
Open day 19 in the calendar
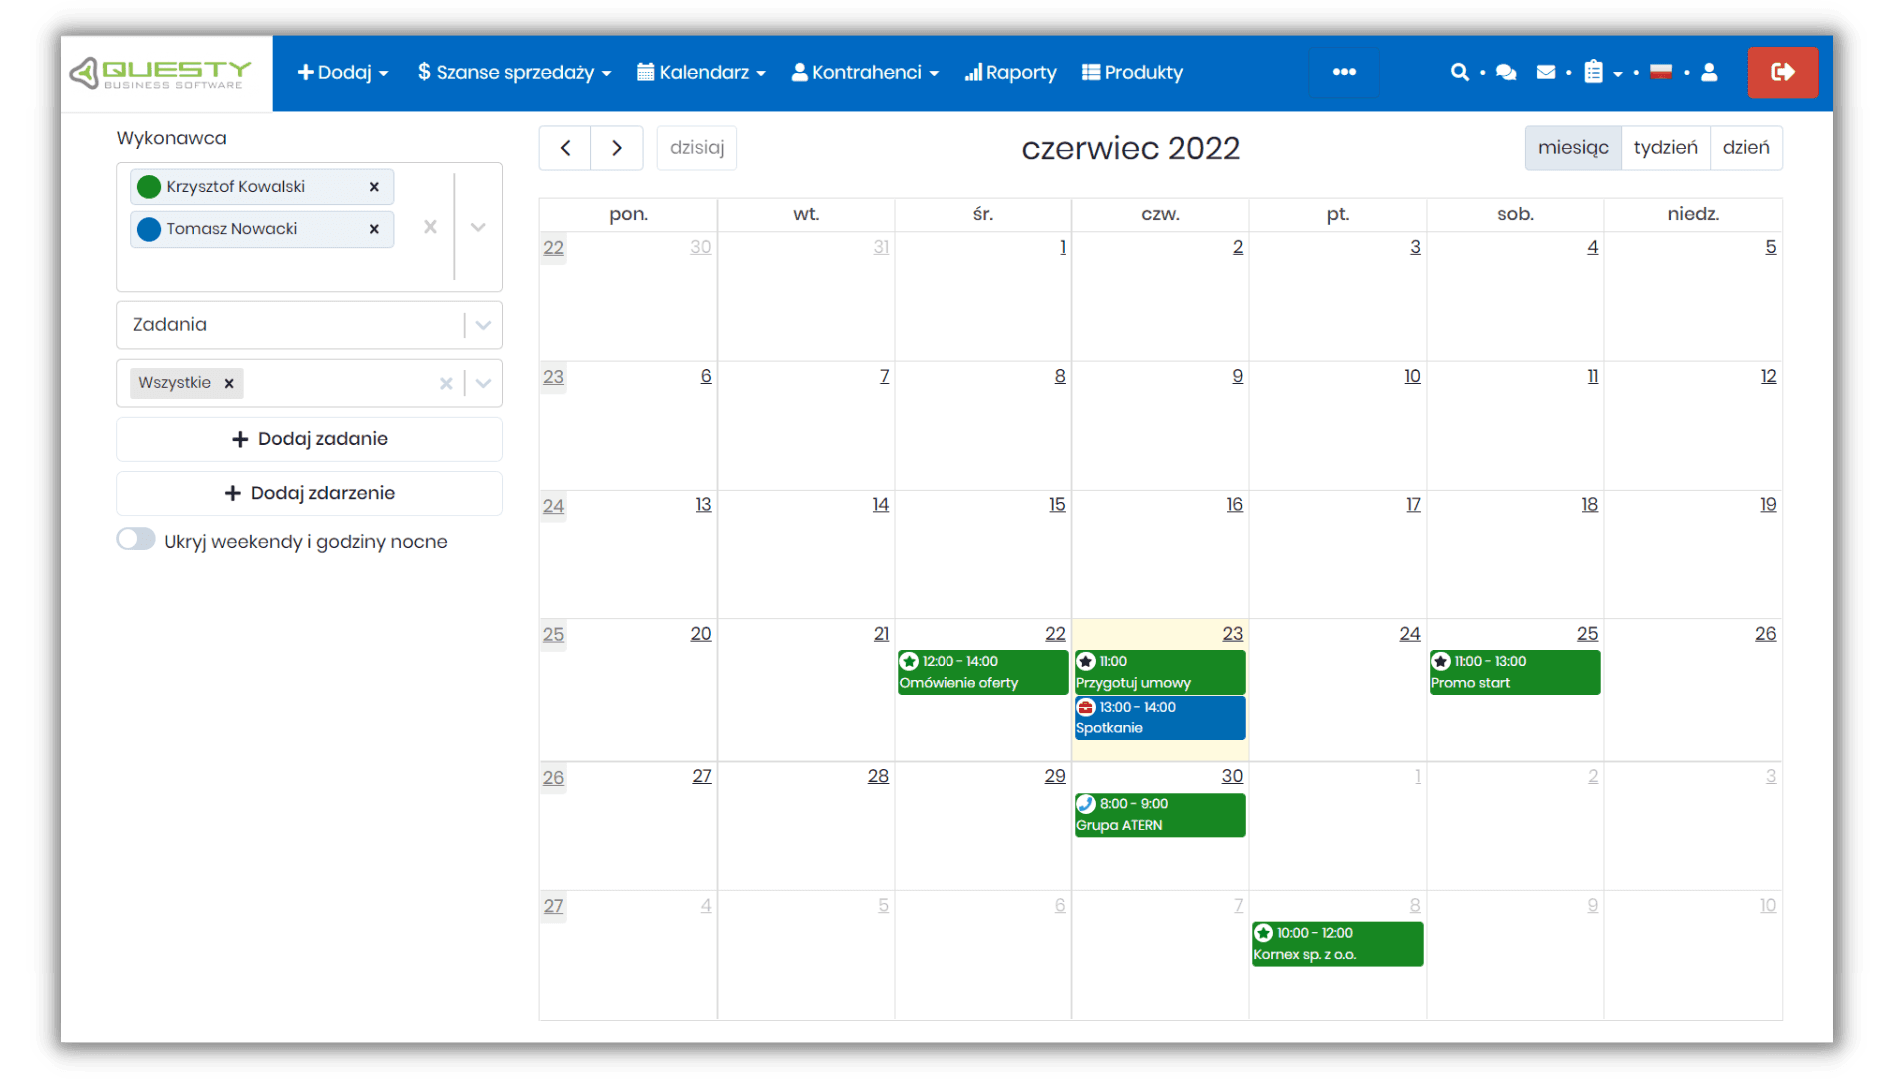(x=1768, y=505)
